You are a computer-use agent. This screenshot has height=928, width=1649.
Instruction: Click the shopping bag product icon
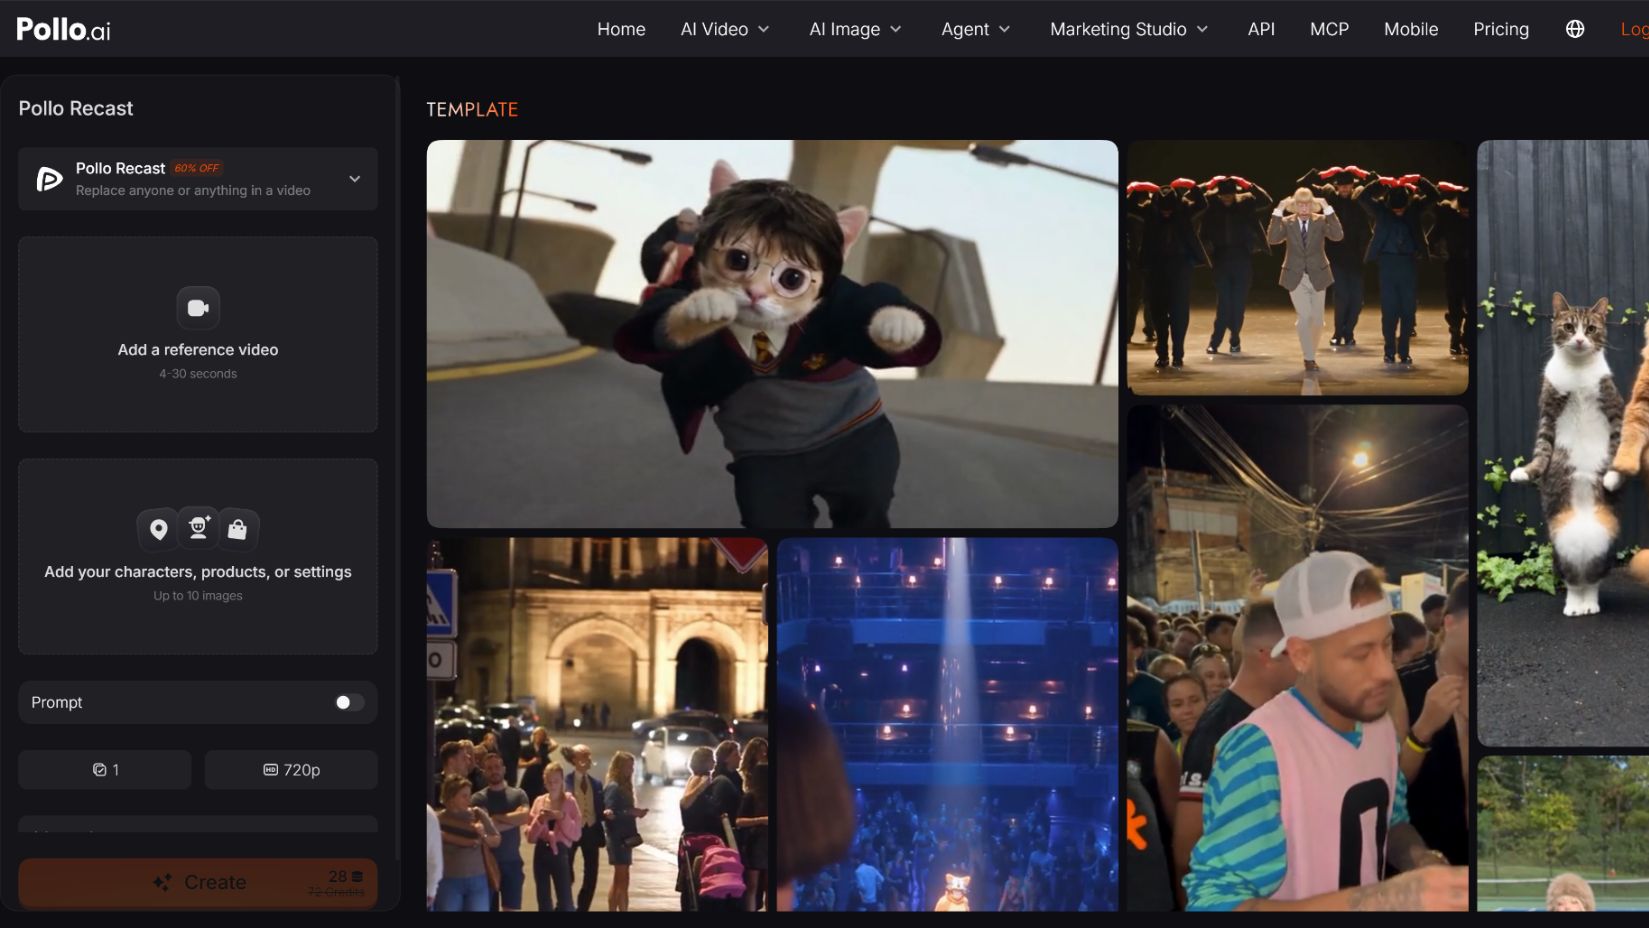click(238, 529)
